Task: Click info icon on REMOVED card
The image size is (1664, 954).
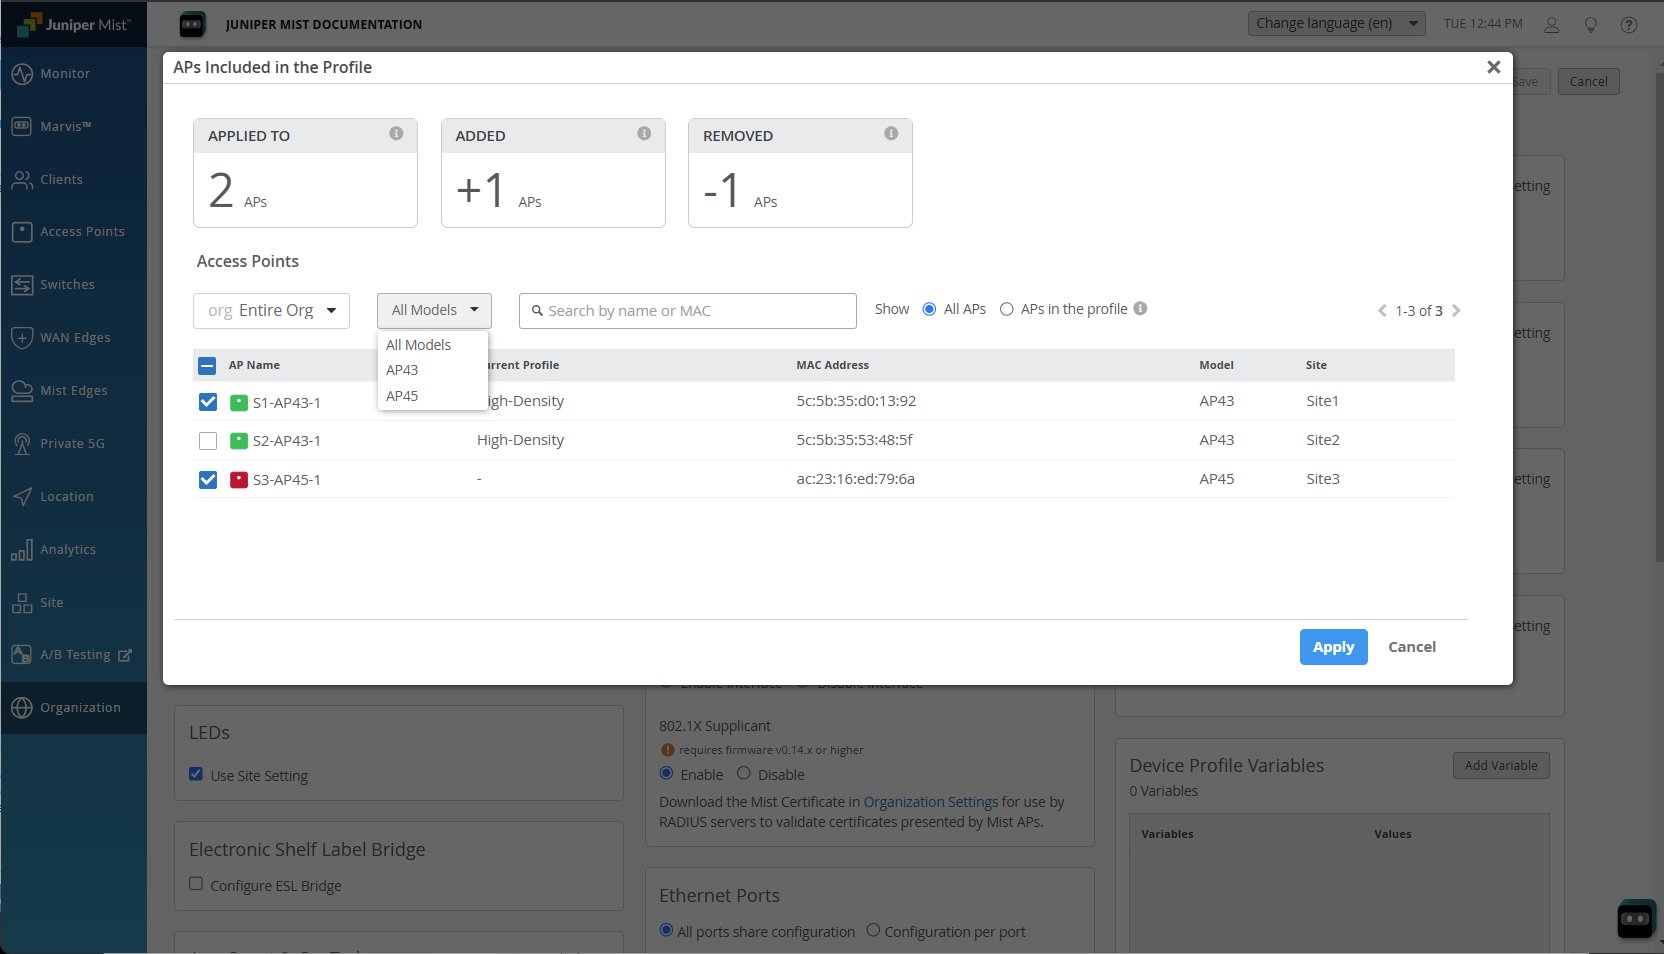Action: (891, 133)
